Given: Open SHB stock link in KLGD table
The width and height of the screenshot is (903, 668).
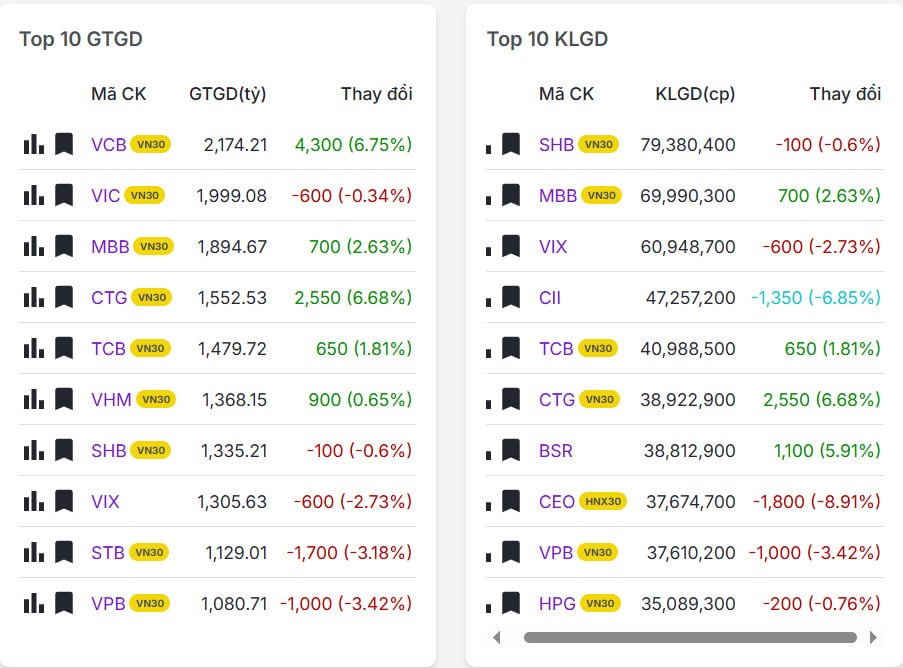Looking at the screenshot, I should point(556,144).
